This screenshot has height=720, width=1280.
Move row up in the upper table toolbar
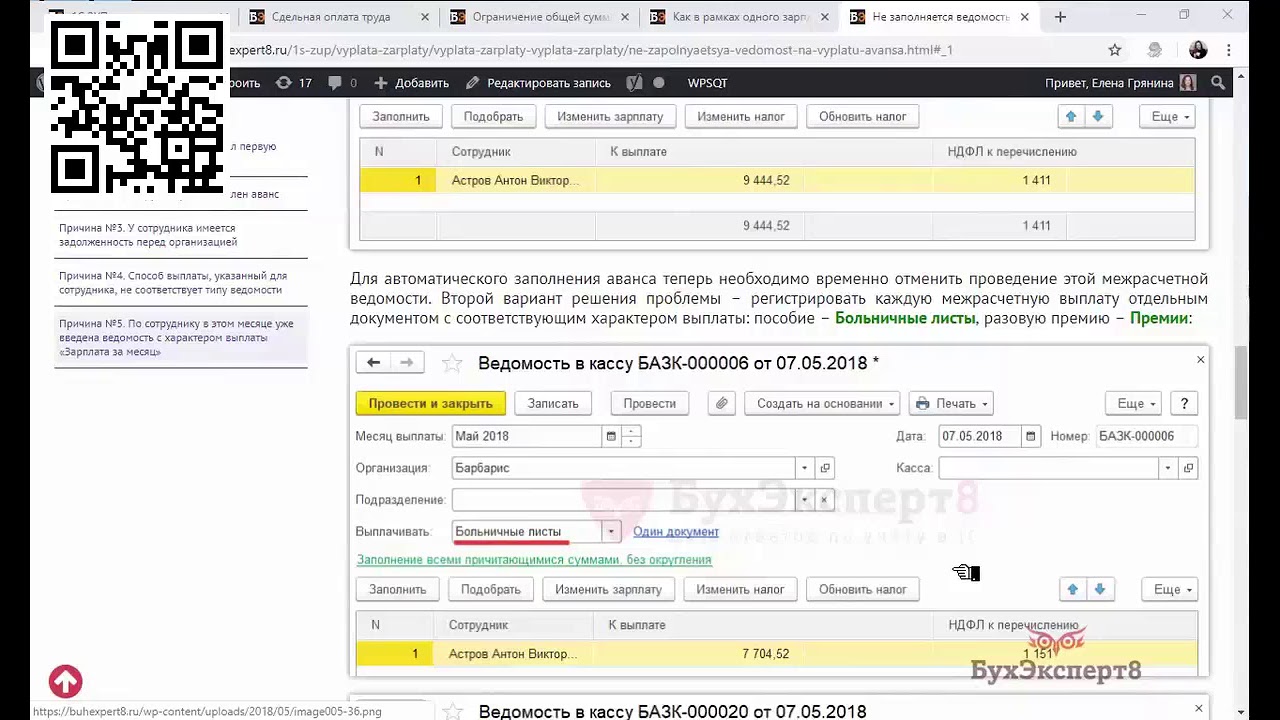coord(1071,116)
